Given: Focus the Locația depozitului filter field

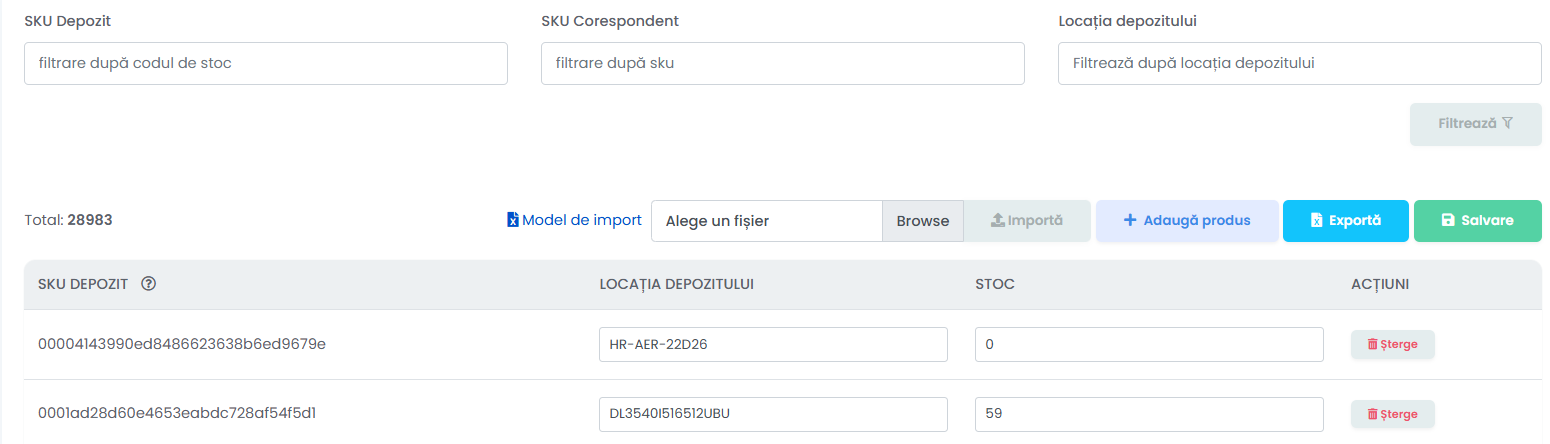Looking at the screenshot, I should [1300, 63].
